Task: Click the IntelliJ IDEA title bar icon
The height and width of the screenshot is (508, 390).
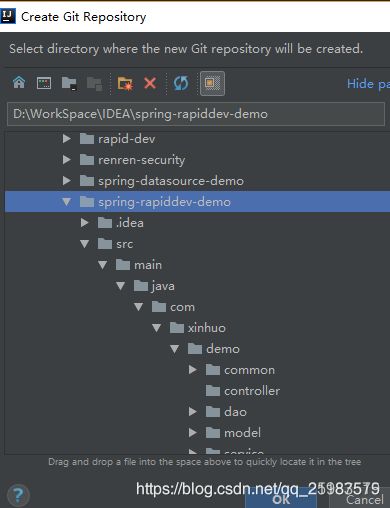Action: point(8,16)
